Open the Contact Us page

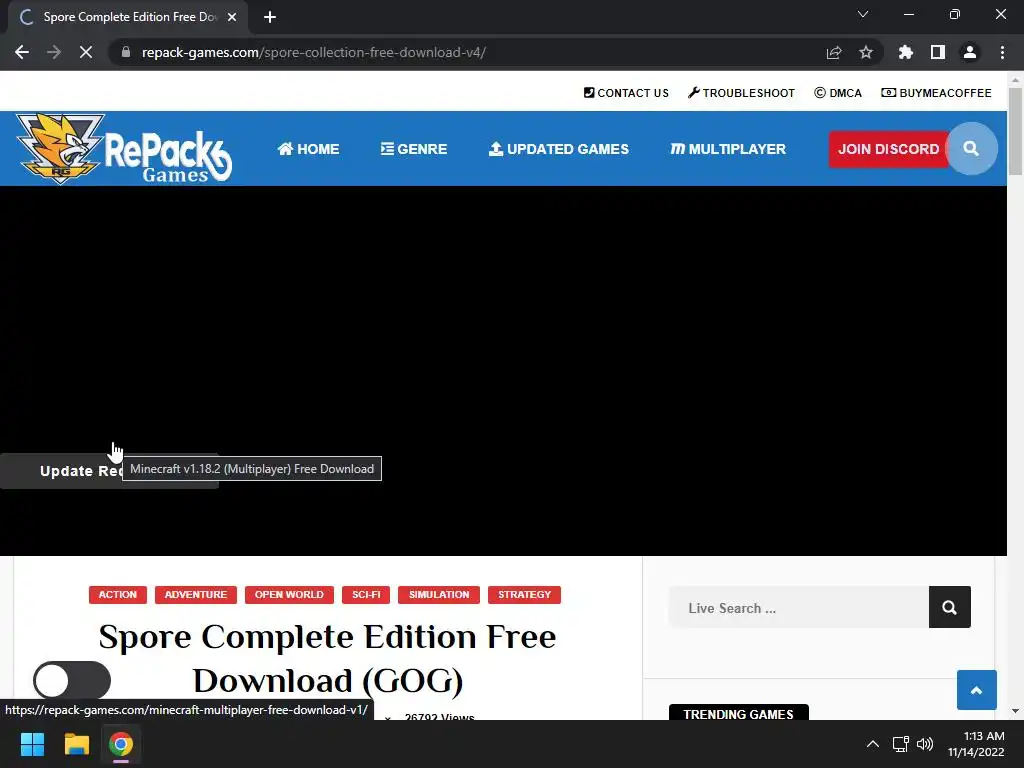626,93
